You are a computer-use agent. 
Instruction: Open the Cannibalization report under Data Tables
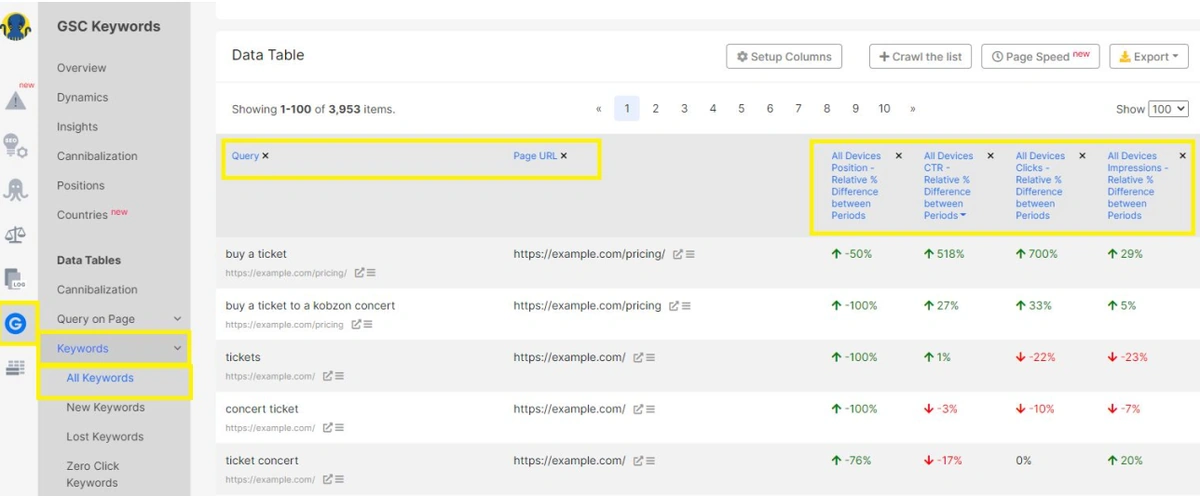97,290
